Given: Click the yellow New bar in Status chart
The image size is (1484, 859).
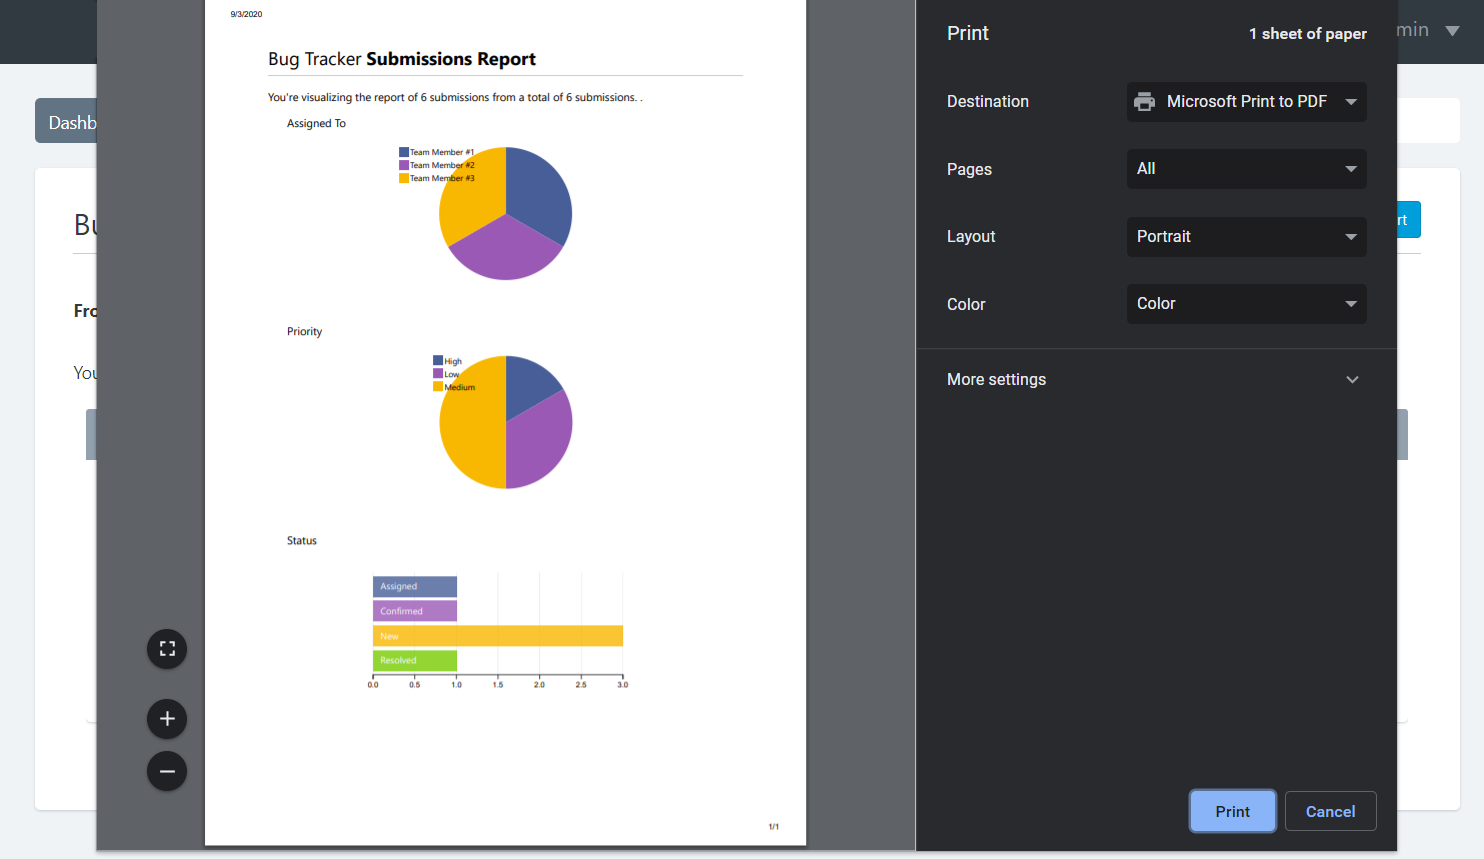Looking at the screenshot, I should 497,636.
